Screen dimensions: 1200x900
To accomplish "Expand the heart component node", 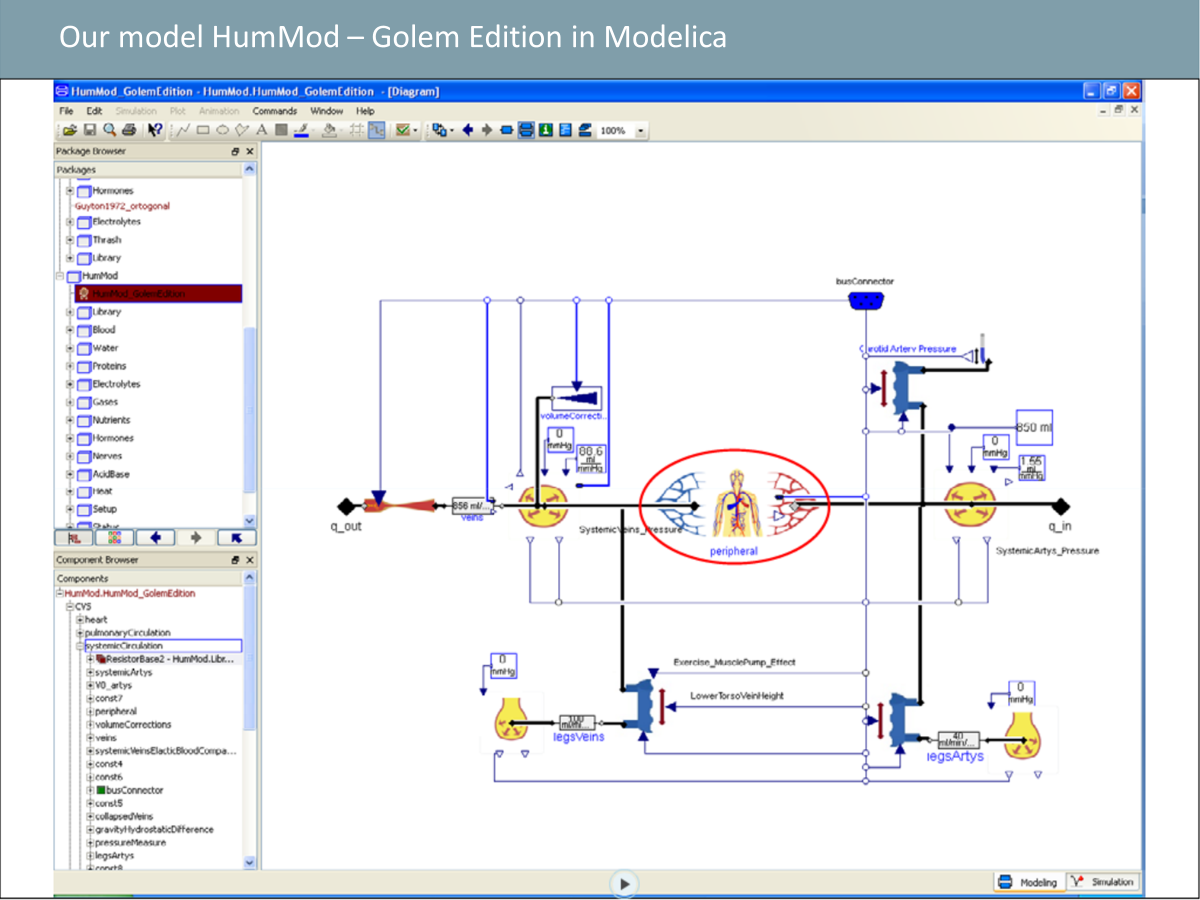I will pyautogui.click(x=79, y=620).
